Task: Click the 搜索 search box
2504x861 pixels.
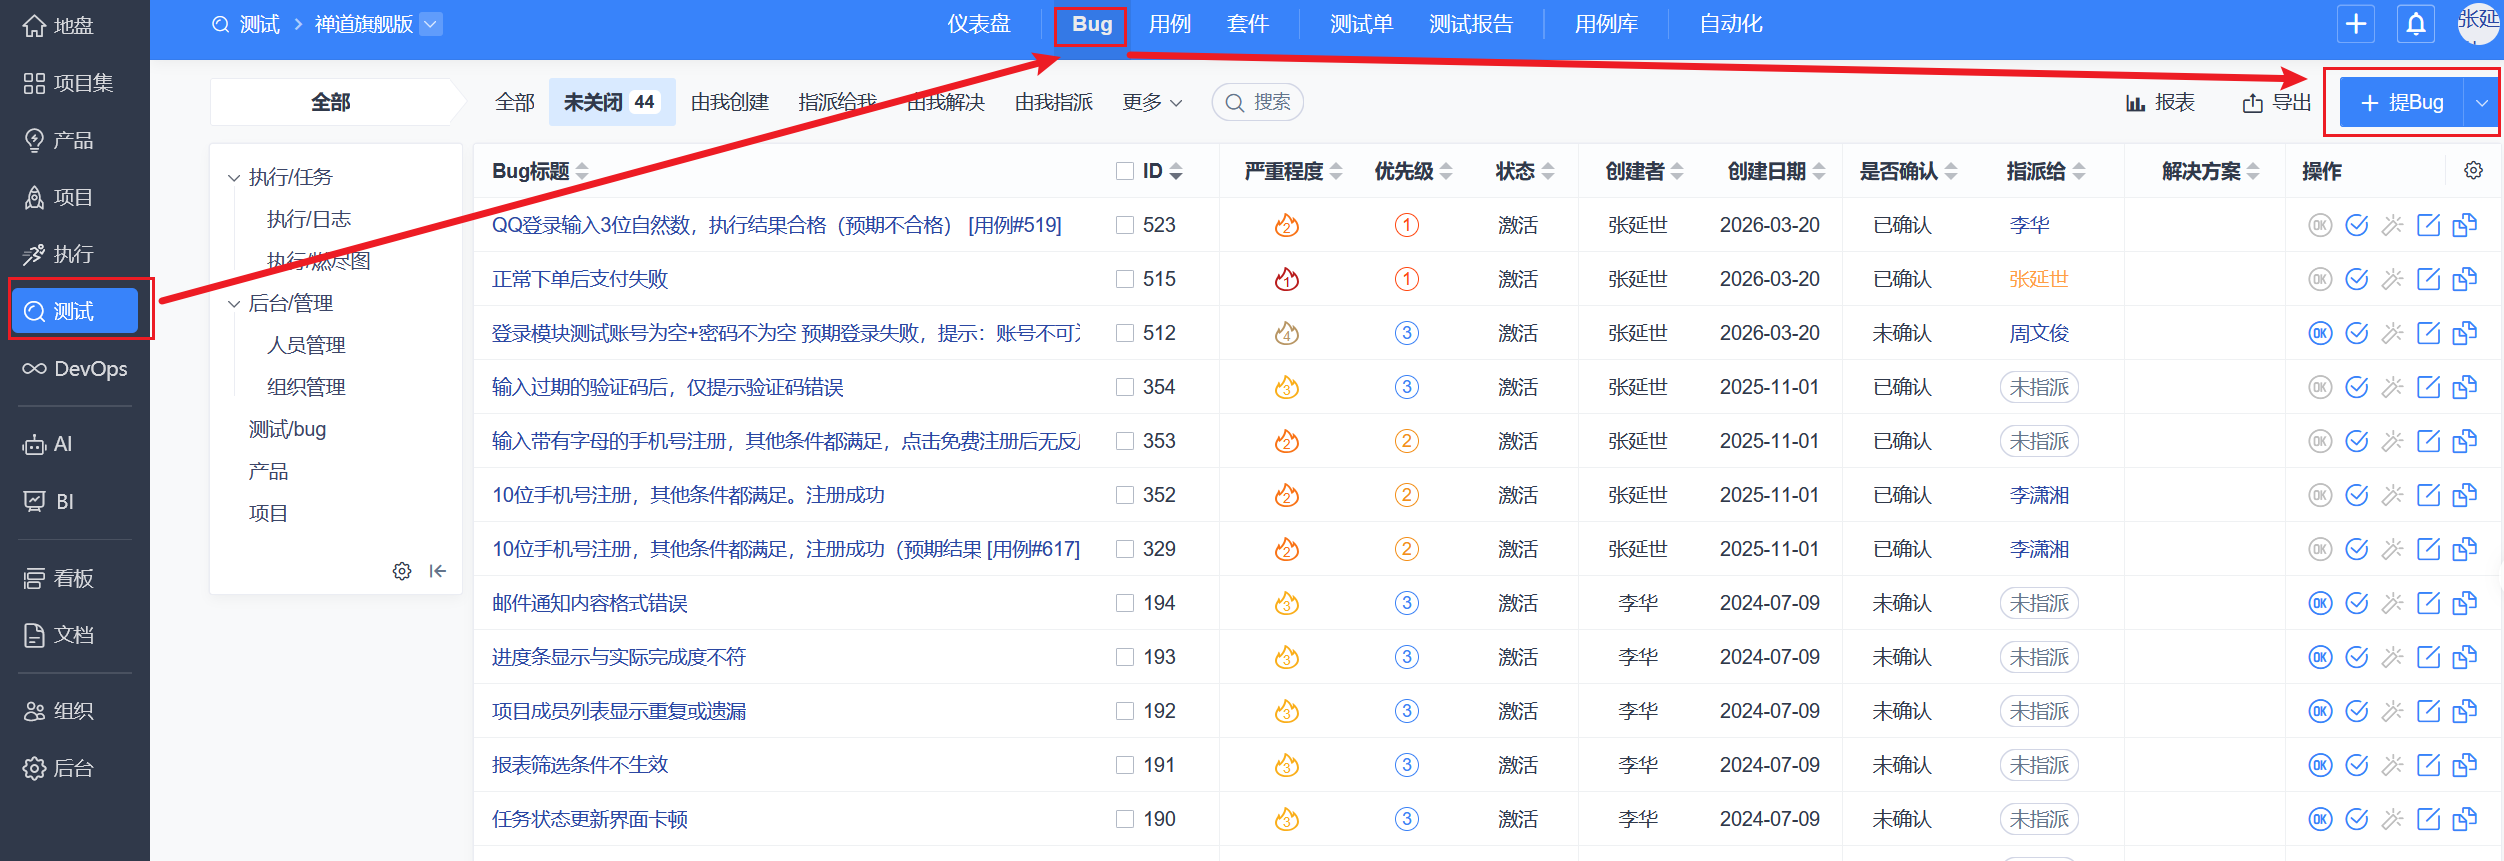Action: pos(1258,103)
